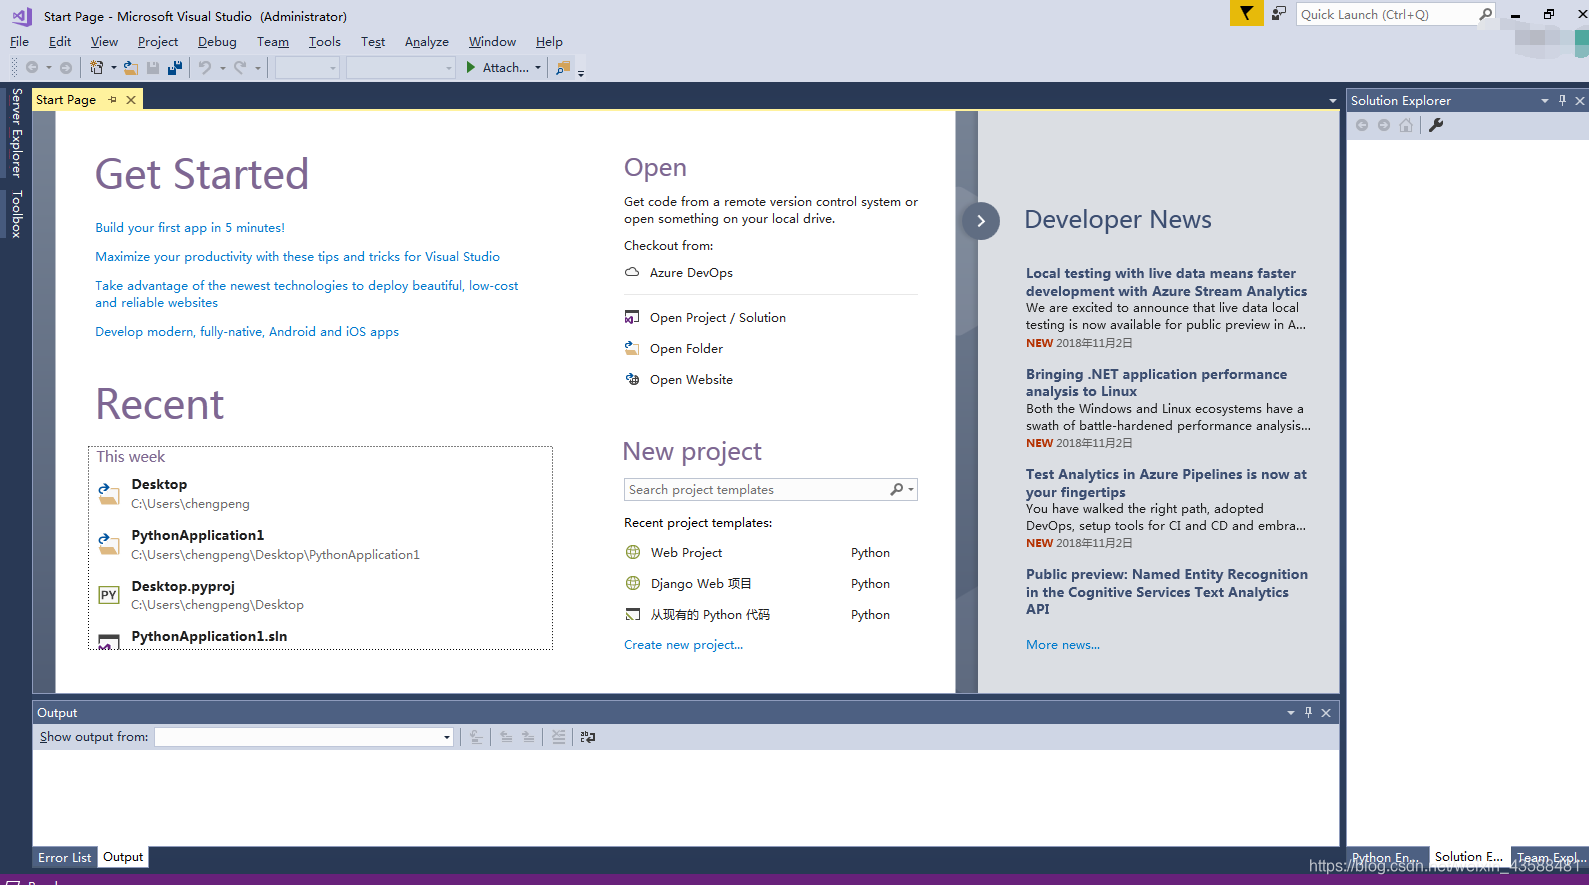Toggle auto-hide pin on Solution Explorer
The height and width of the screenshot is (885, 1589).
coord(1562,100)
